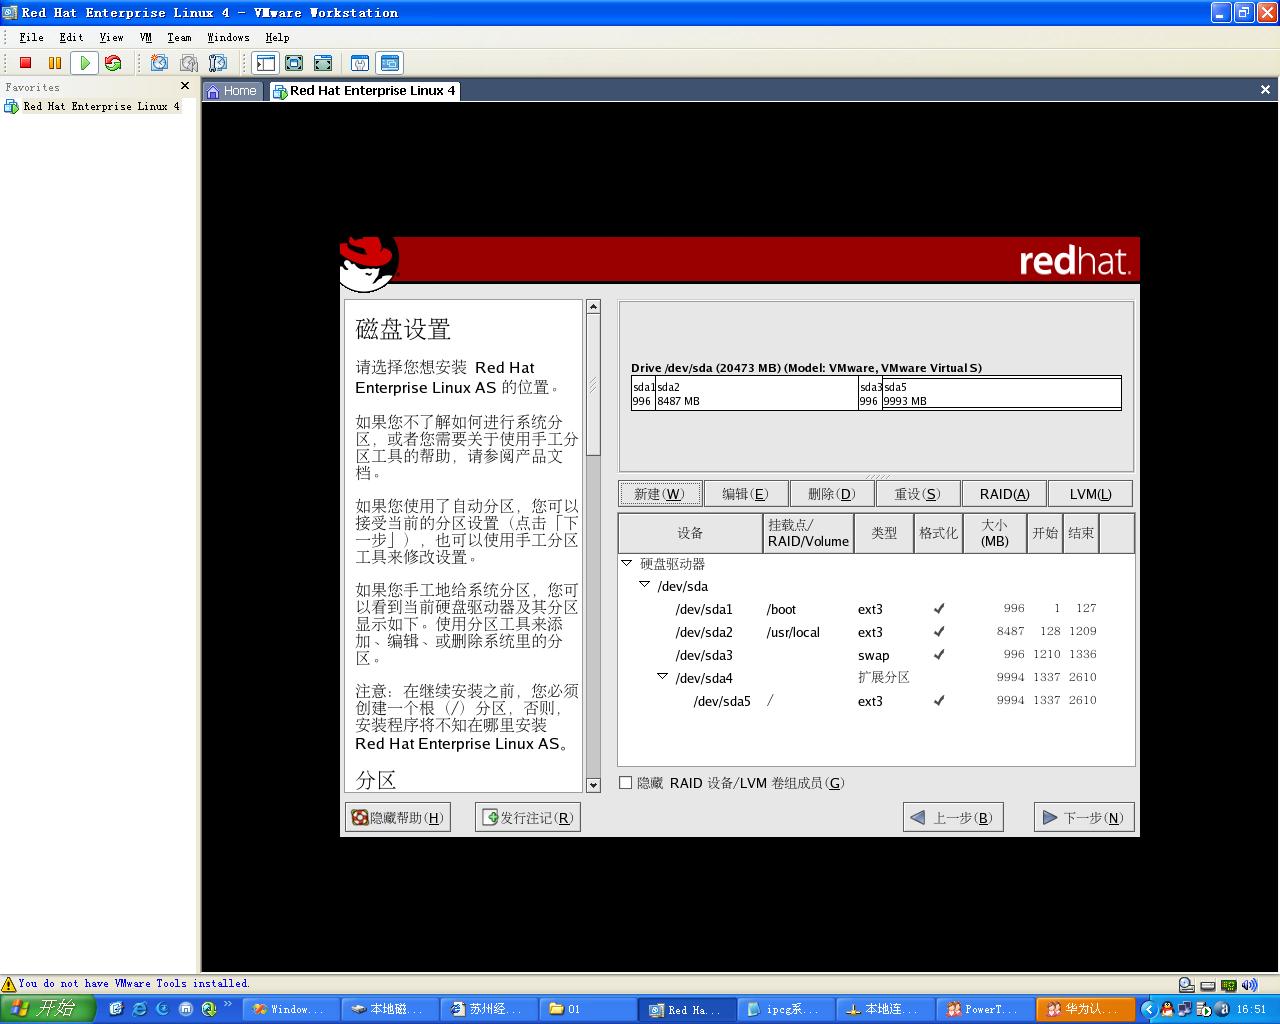Click the help panel scroll down arrow

pos(593,785)
